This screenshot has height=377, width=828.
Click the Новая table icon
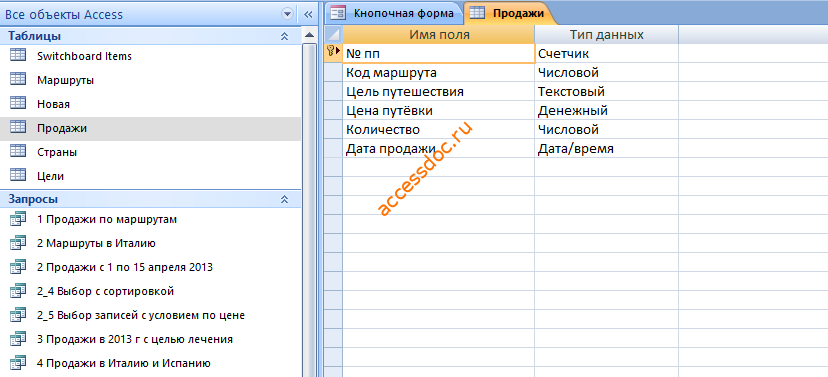click(x=18, y=103)
